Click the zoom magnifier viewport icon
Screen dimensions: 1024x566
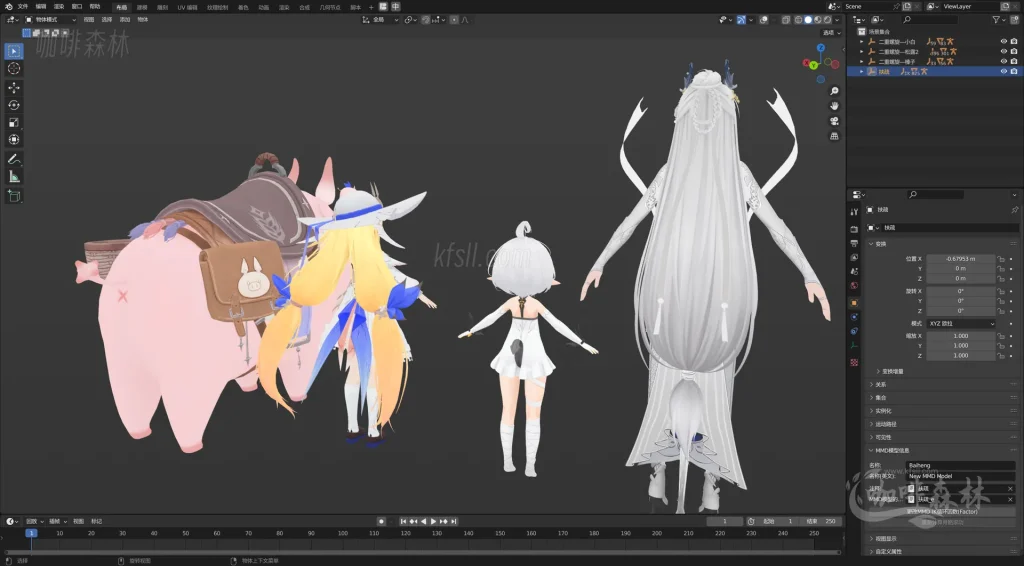(x=834, y=91)
